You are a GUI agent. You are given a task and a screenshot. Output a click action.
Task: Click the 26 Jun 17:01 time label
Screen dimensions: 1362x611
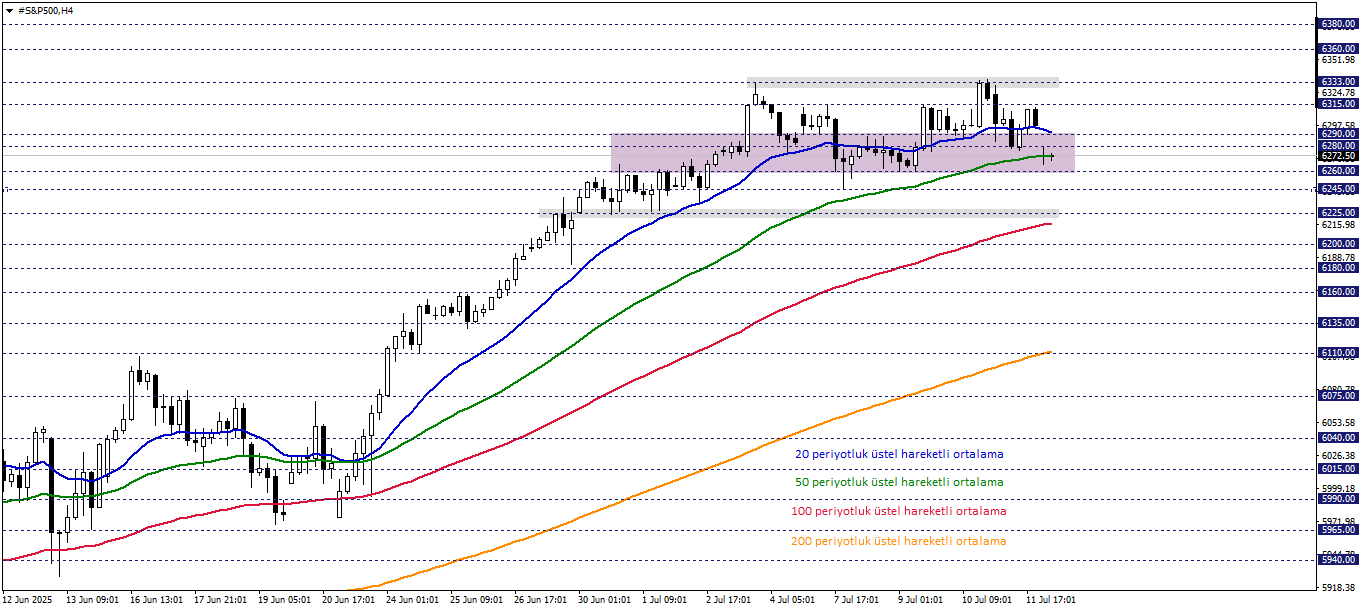point(540,600)
